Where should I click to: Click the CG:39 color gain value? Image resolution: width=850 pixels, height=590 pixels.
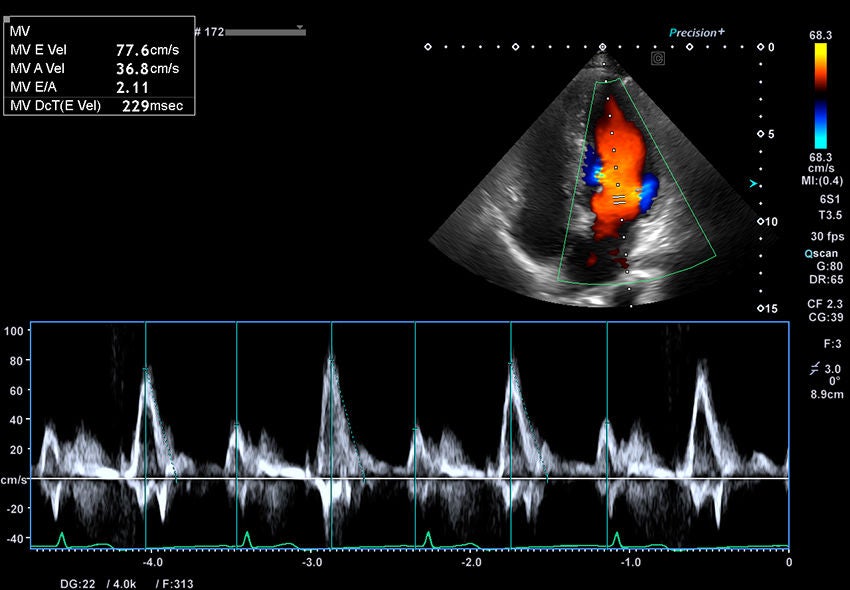(x=827, y=317)
